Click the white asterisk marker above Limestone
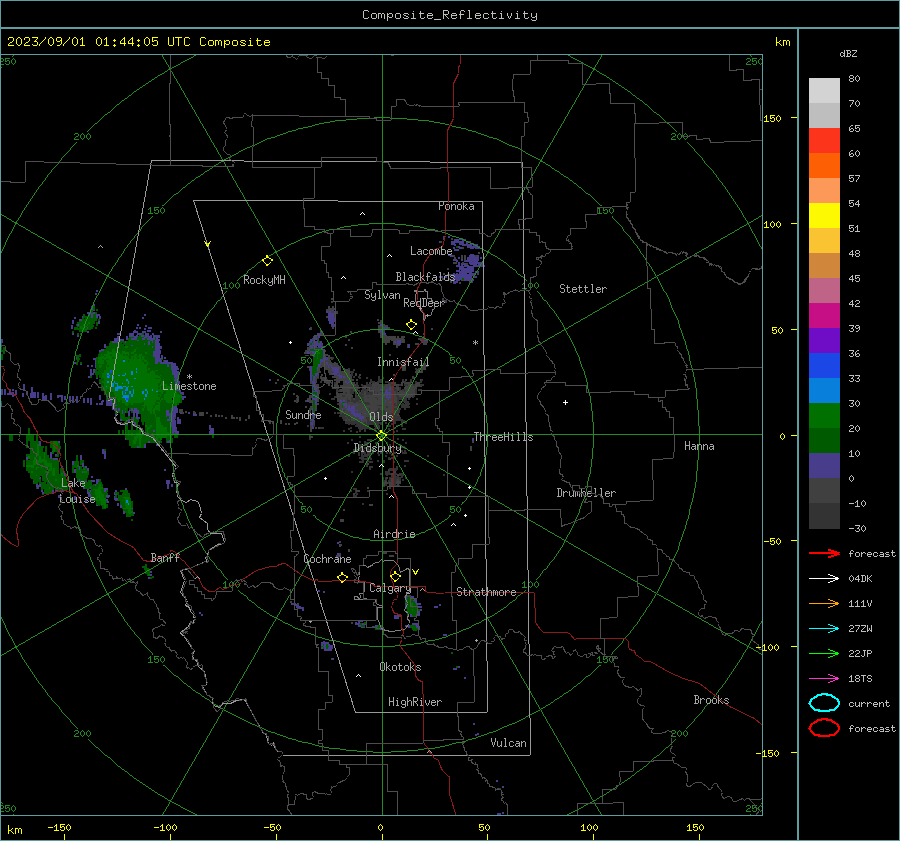The height and width of the screenshot is (841, 900). tap(189, 377)
